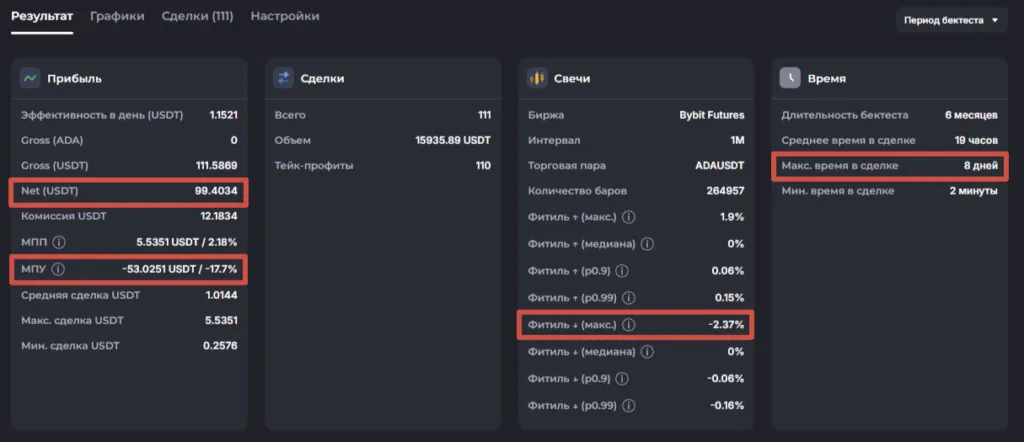Open the Период бектеста dropdown

(951, 20)
